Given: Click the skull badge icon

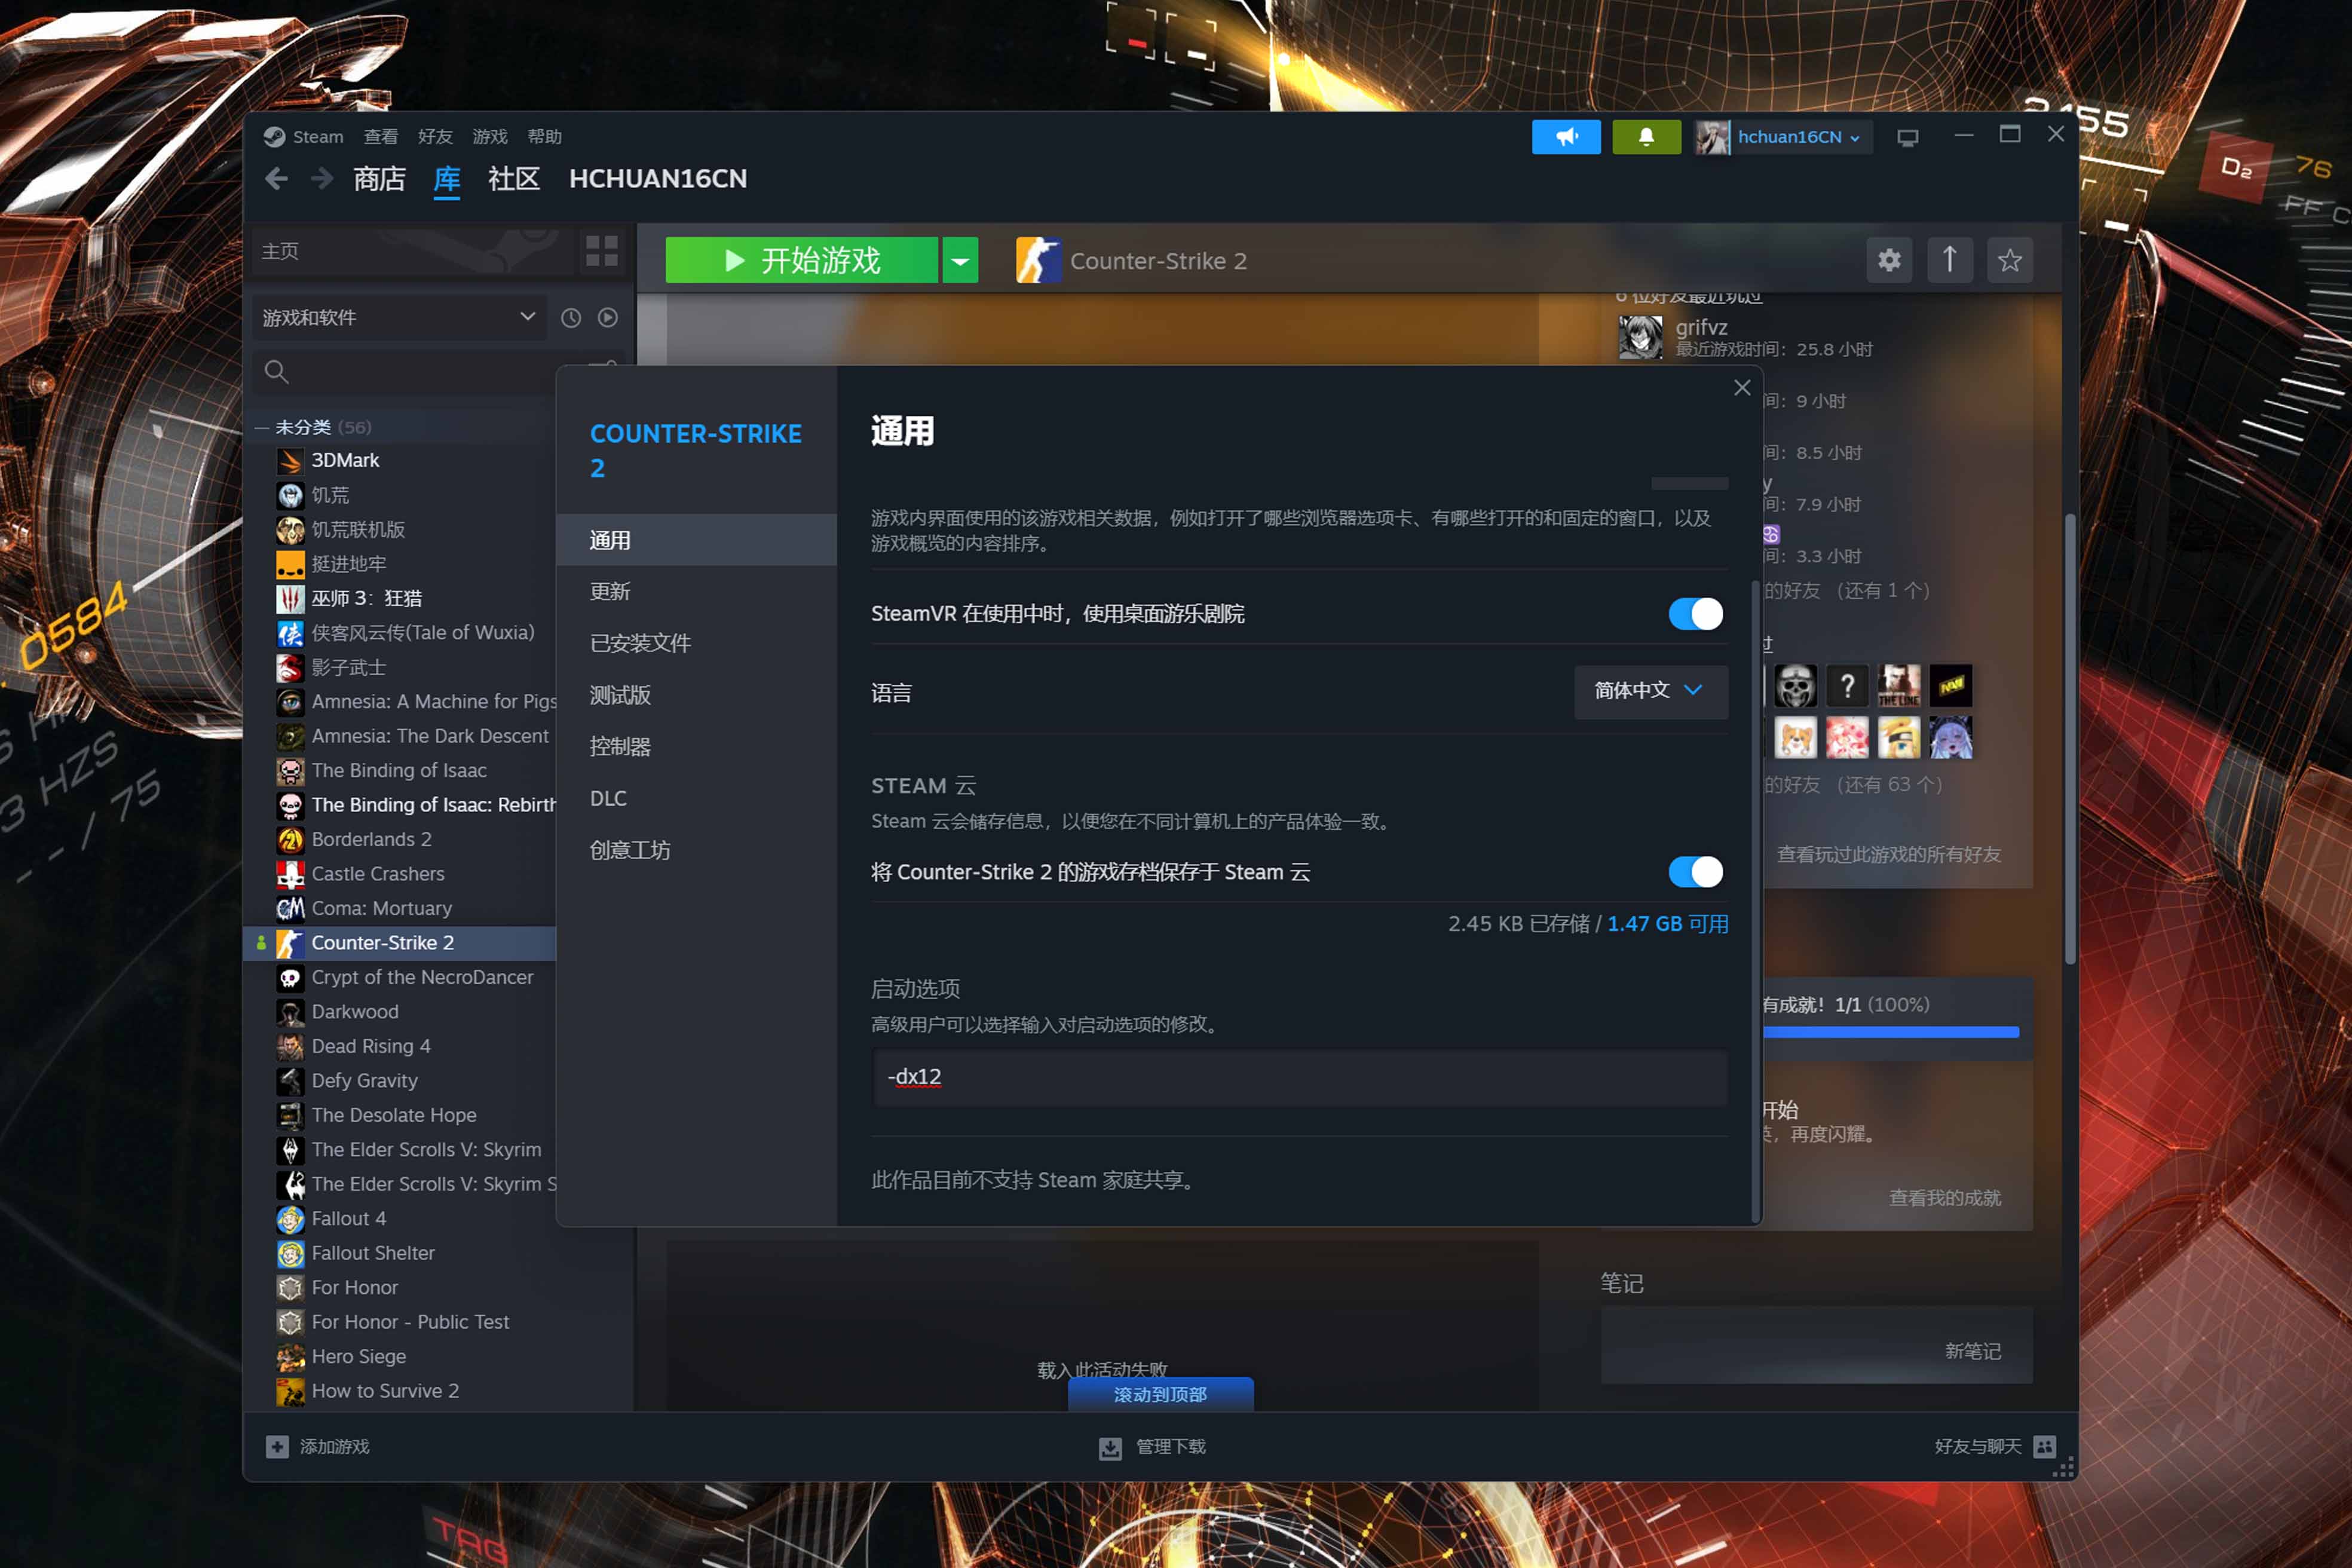Looking at the screenshot, I should click(1795, 686).
